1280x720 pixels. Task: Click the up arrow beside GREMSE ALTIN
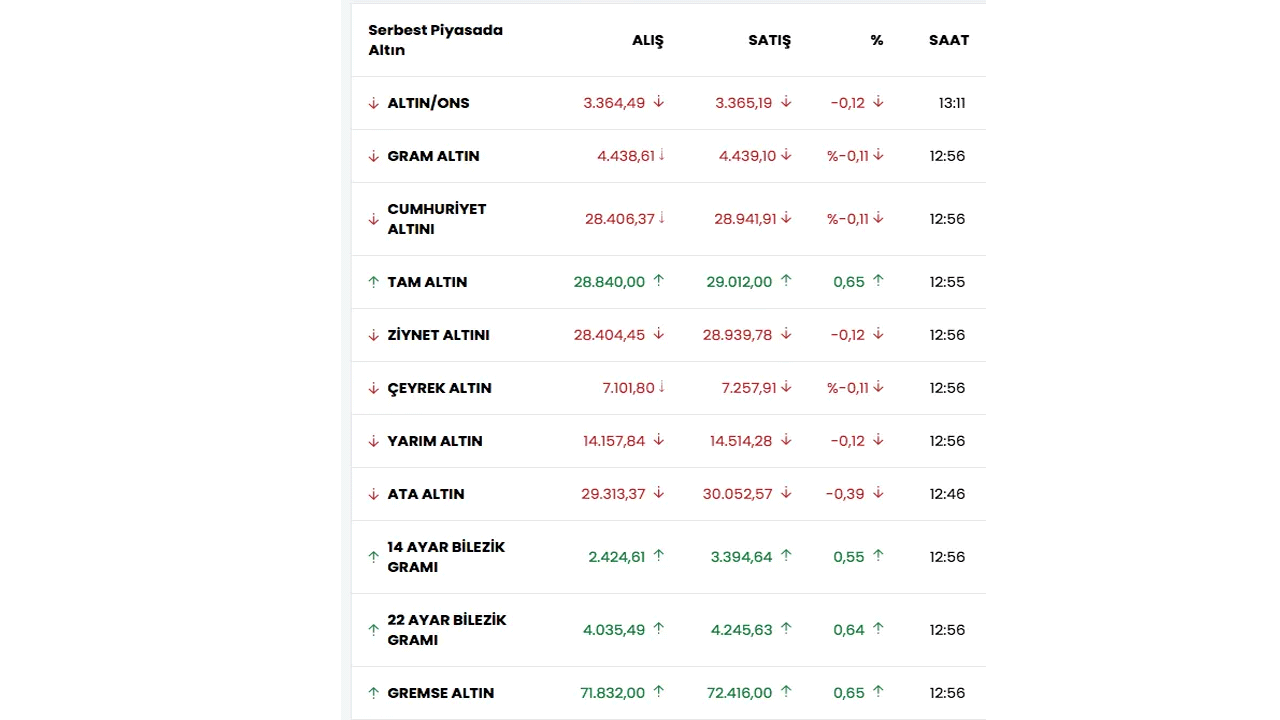click(374, 693)
